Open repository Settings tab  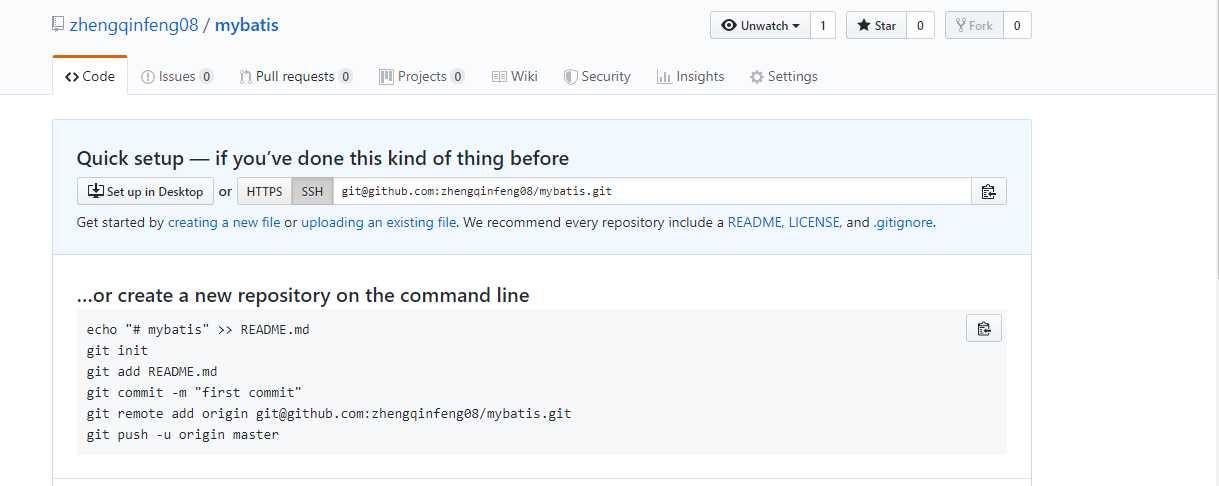point(784,76)
